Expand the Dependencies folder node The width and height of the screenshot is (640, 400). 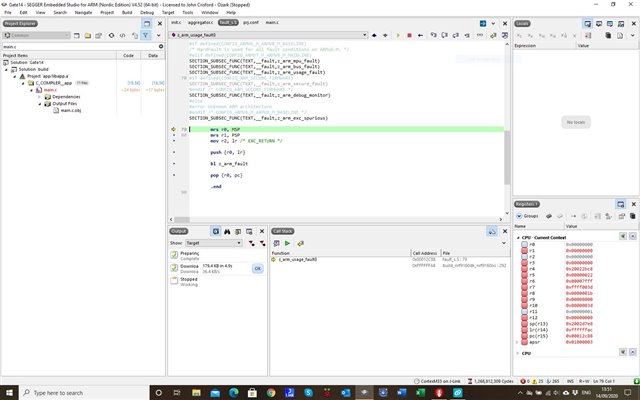(x=40, y=97)
